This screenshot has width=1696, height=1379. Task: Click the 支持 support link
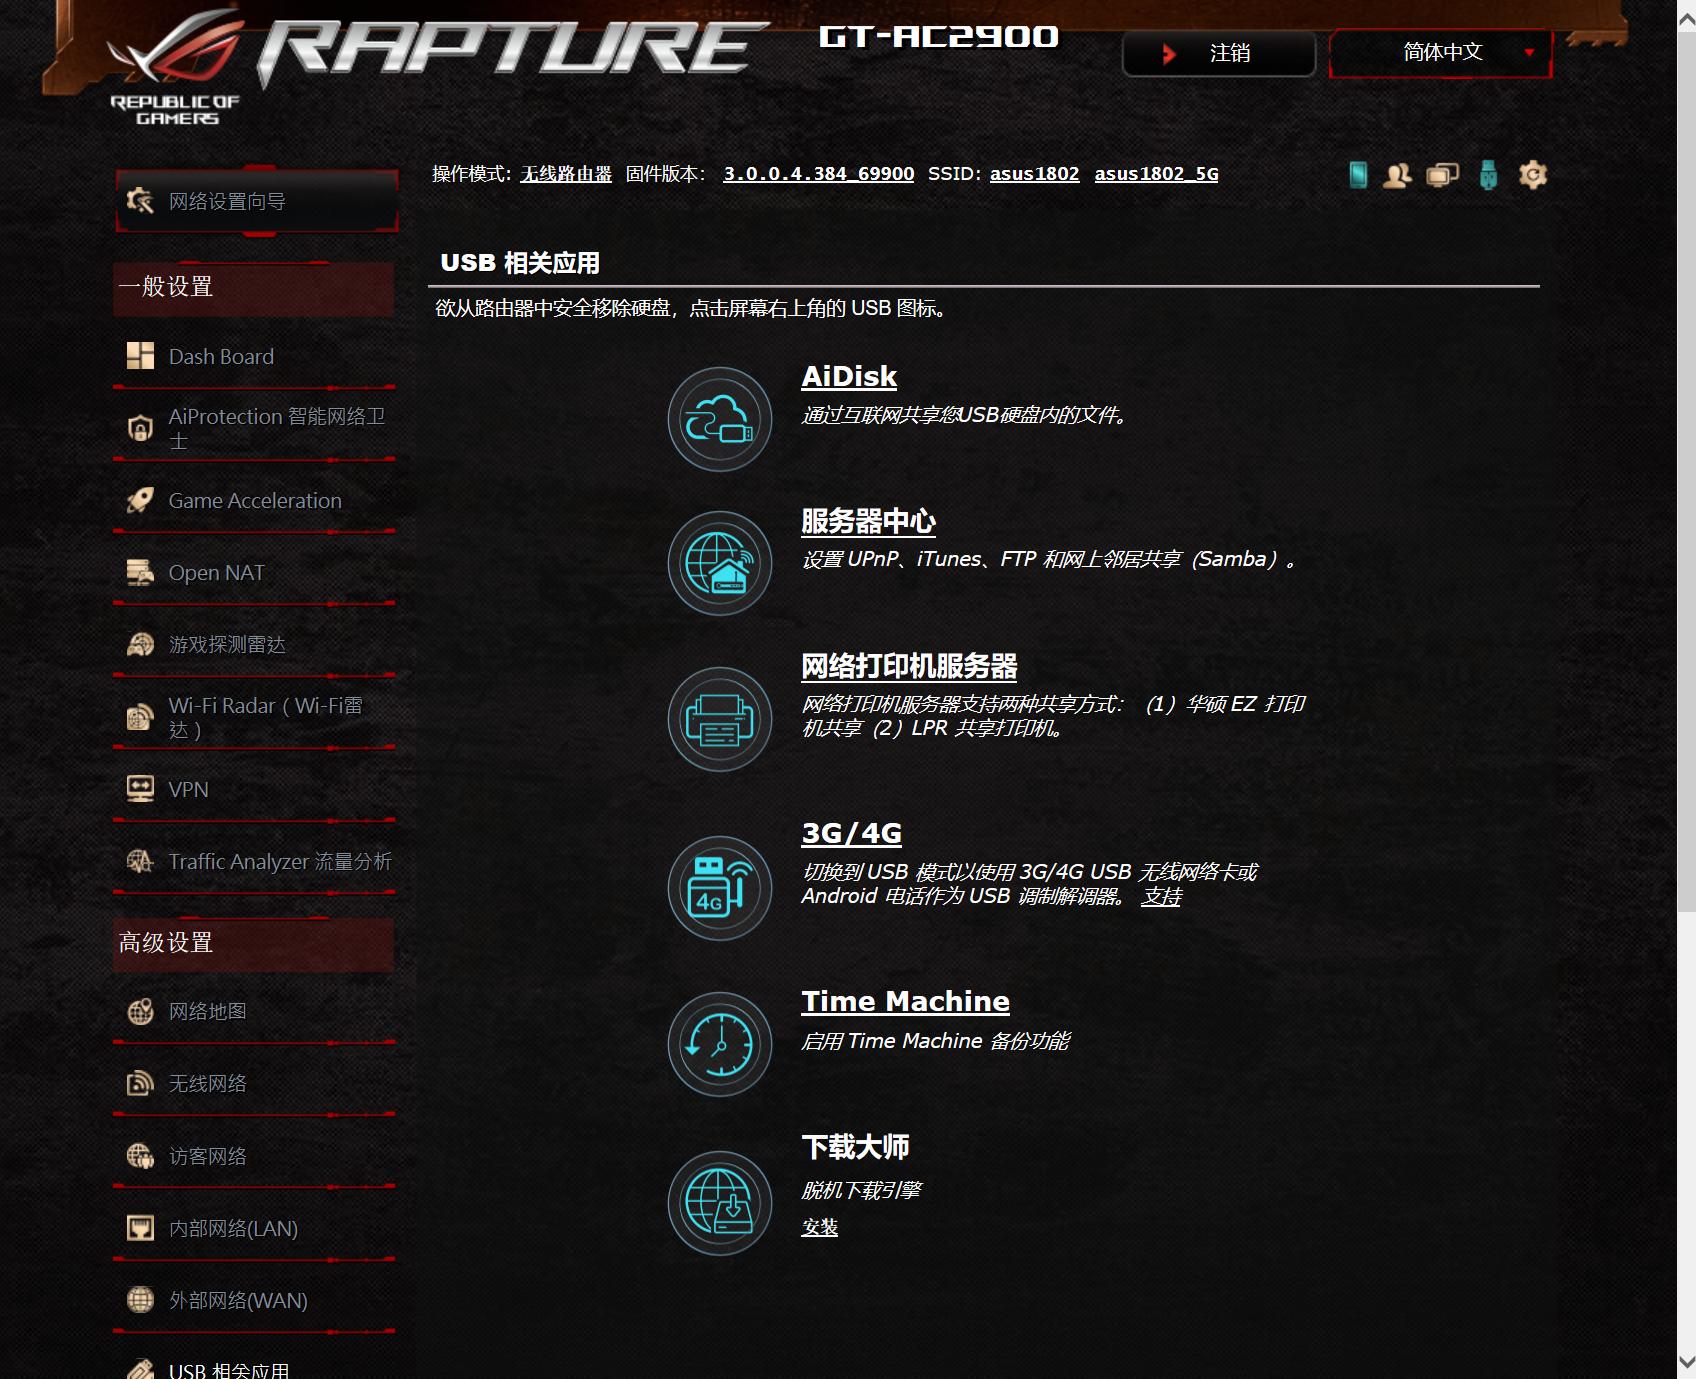pos(1161,897)
